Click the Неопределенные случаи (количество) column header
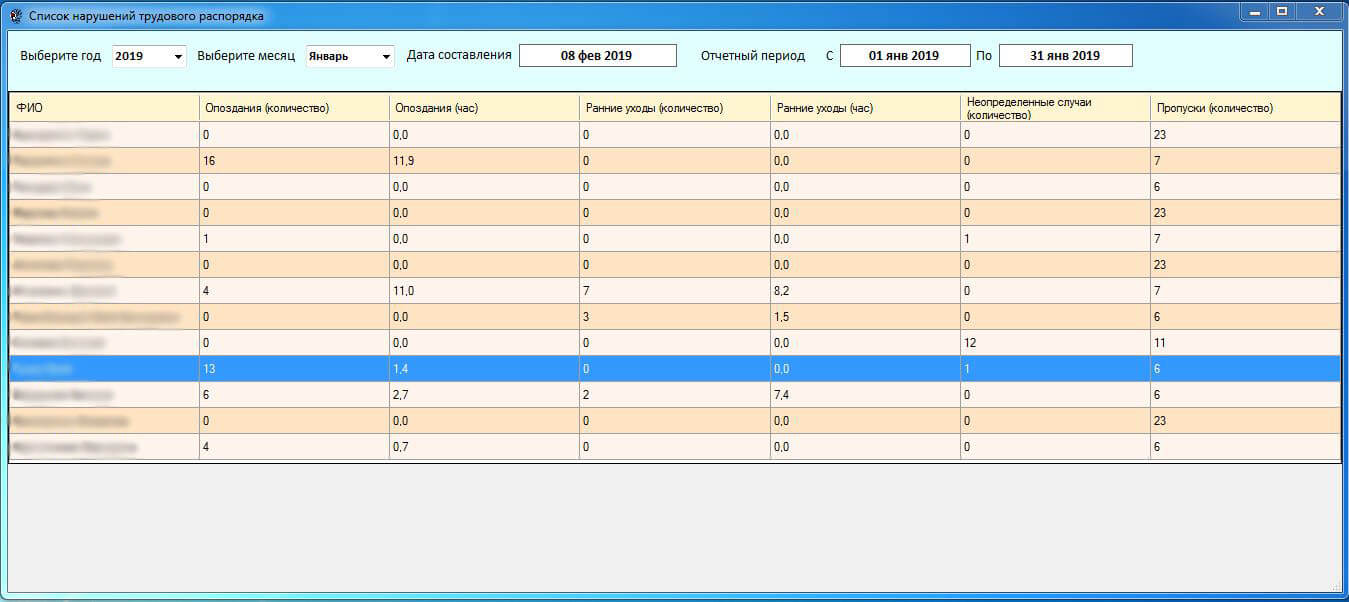 (x=1055, y=108)
